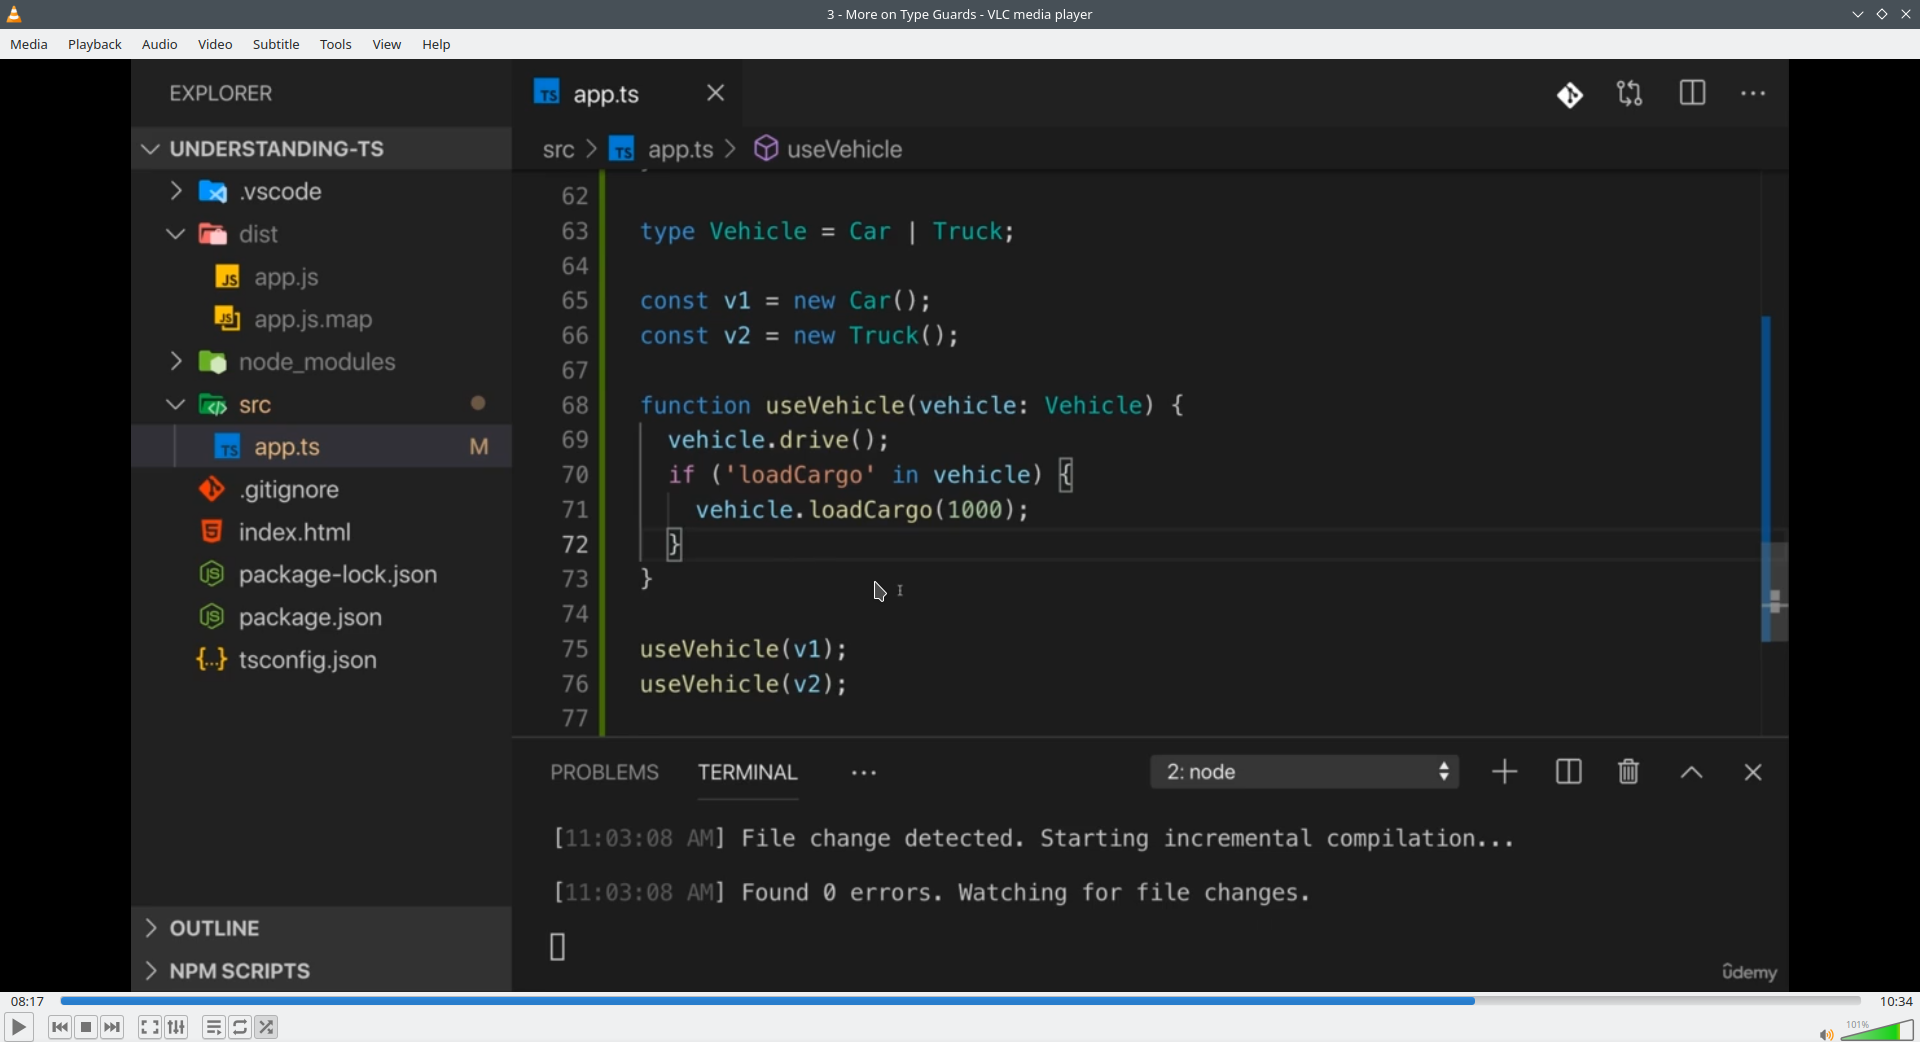Select app.ts in the explorer tree
The height and width of the screenshot is (1042, 1920).
[322, 447]
